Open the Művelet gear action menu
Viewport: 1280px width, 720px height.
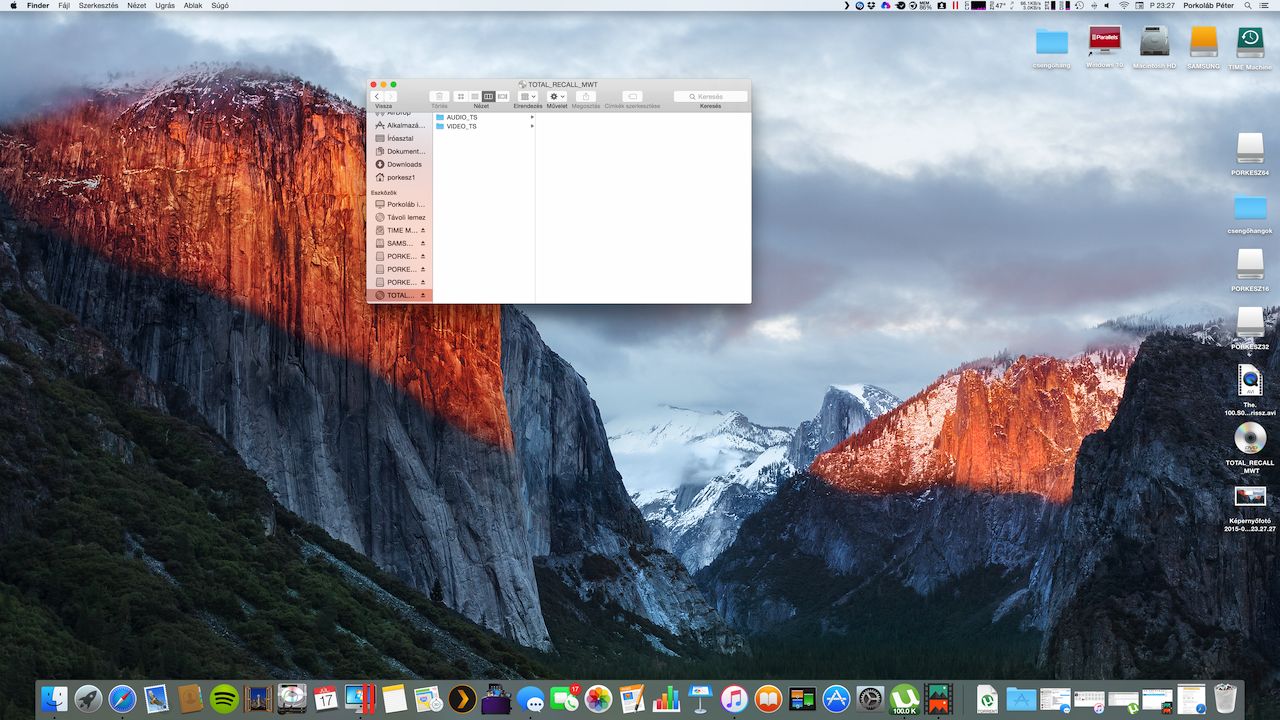click(x=557, y=96)
